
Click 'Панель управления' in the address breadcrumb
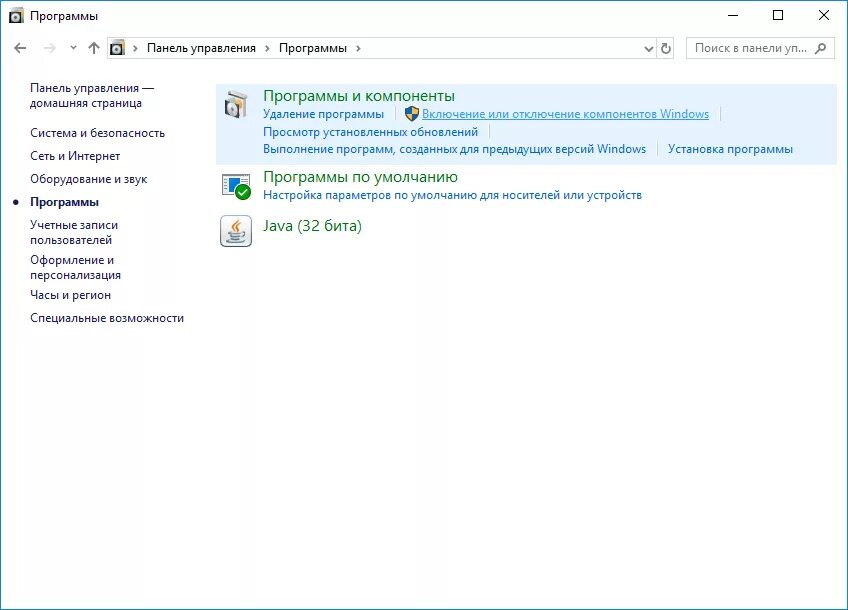tap(201, 48)
